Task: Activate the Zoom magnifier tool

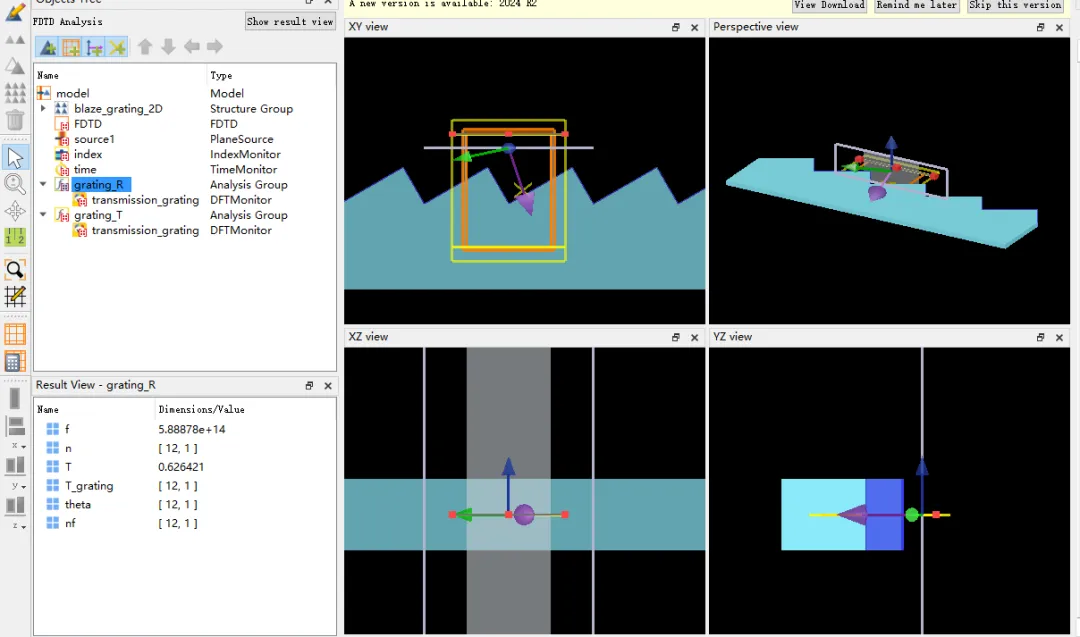Action: coord(15,184)
